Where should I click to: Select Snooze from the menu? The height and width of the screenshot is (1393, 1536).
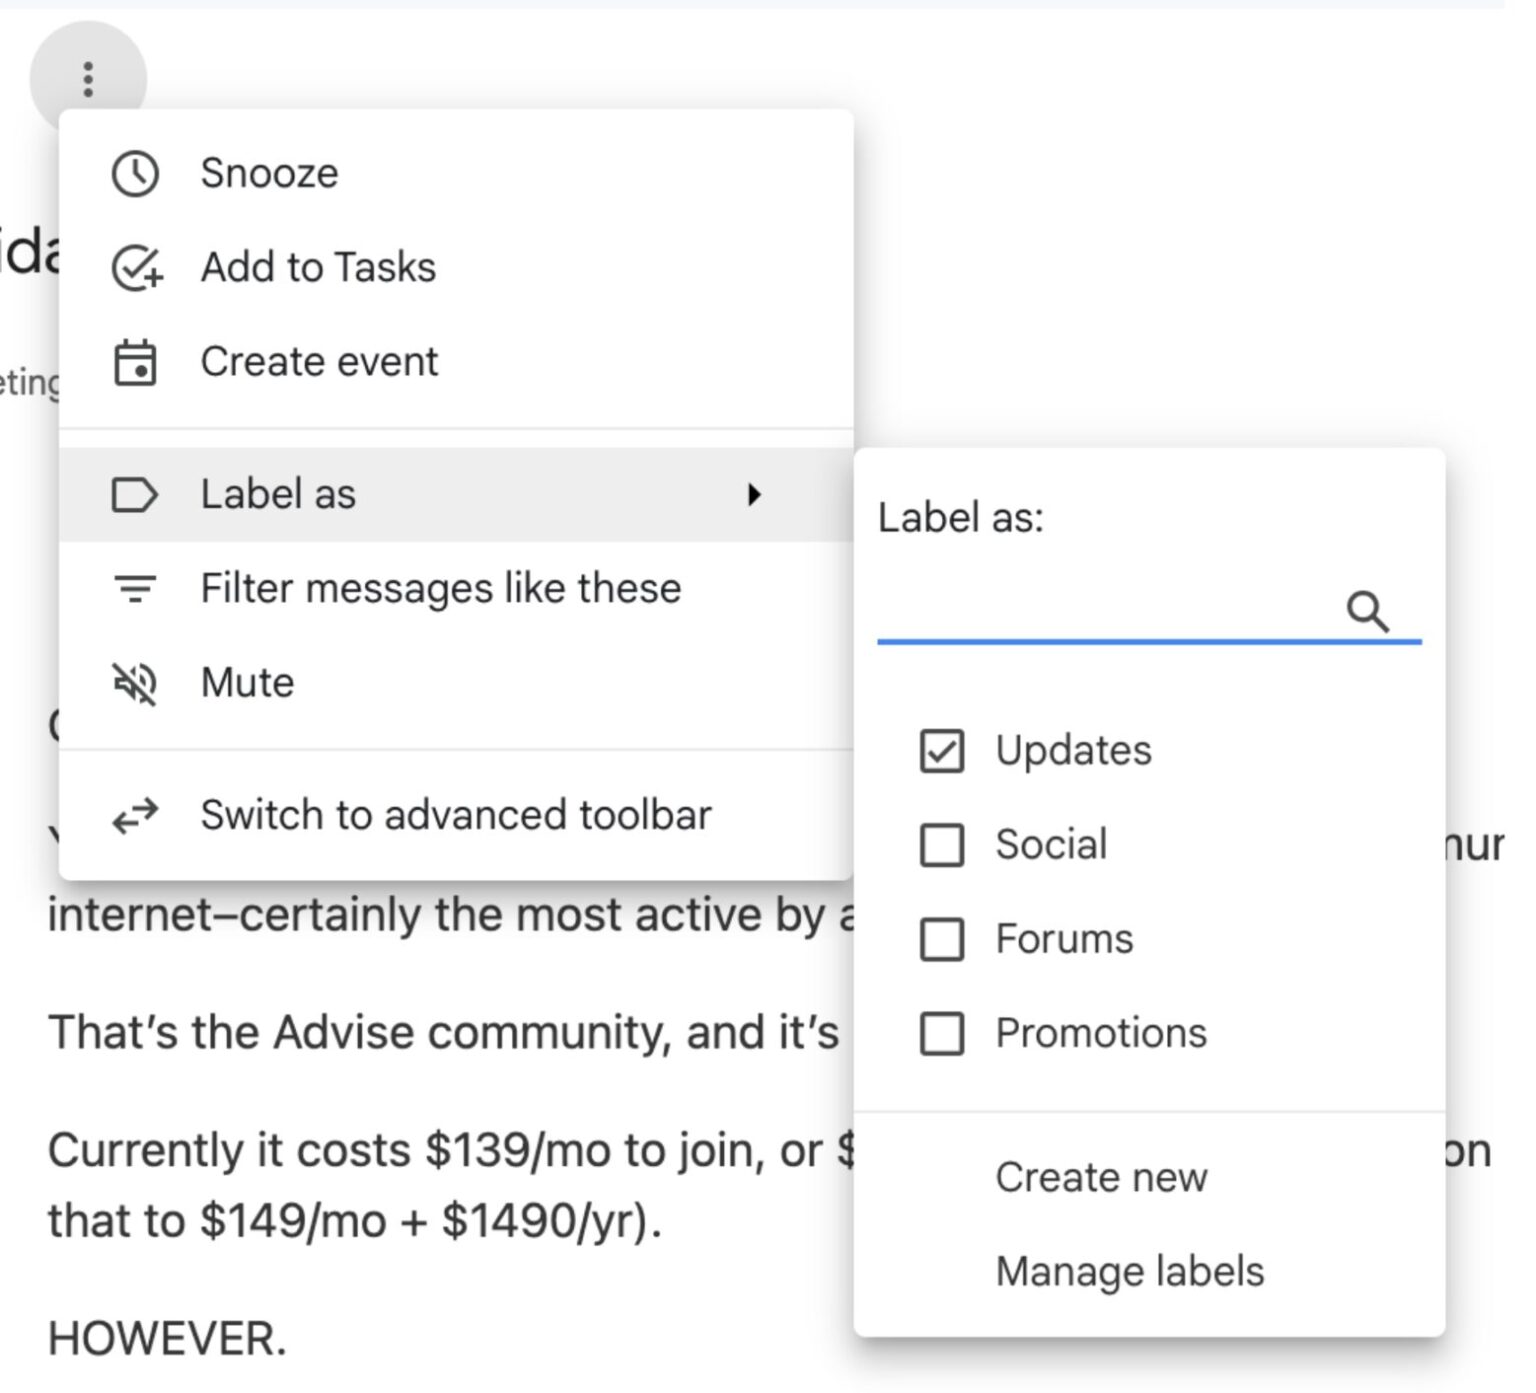pyautogui.click(x=269, y=172)
